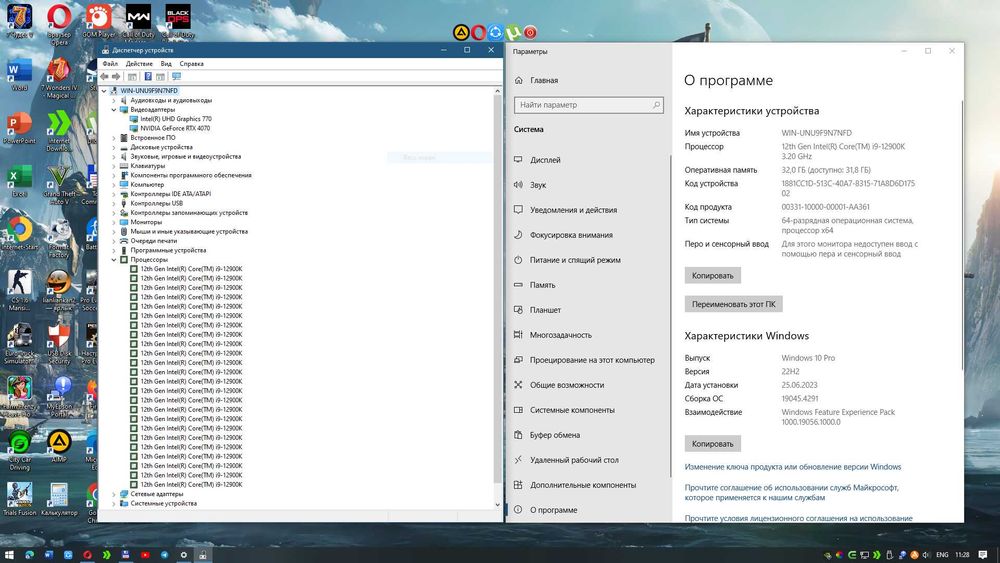The image size is (1000, 563).
Task: Open the Справка menu
Action: click(191, 63)
